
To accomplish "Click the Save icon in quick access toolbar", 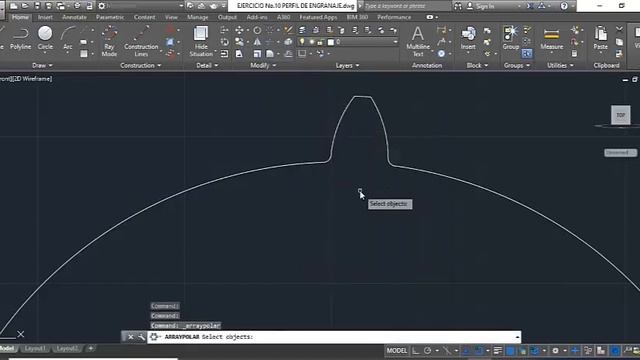I will click(37, 6).
